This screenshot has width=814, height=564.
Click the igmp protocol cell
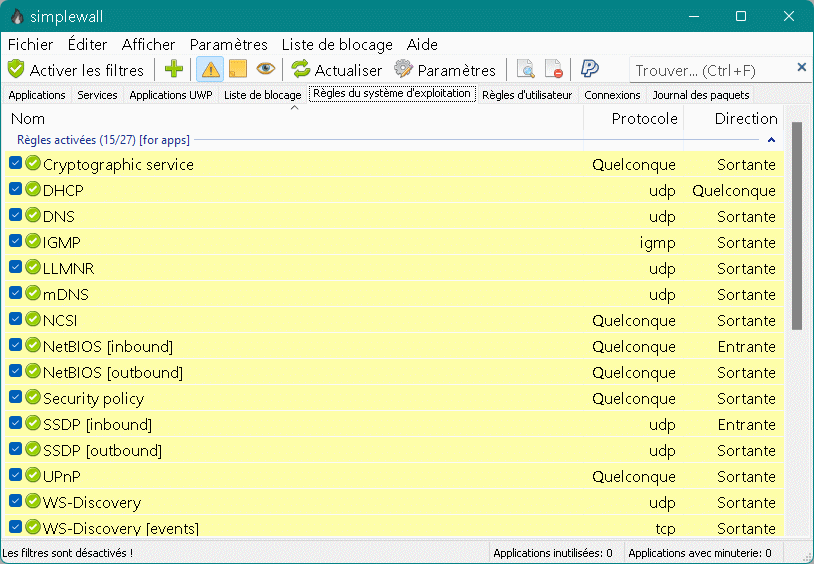coord(657,243)
